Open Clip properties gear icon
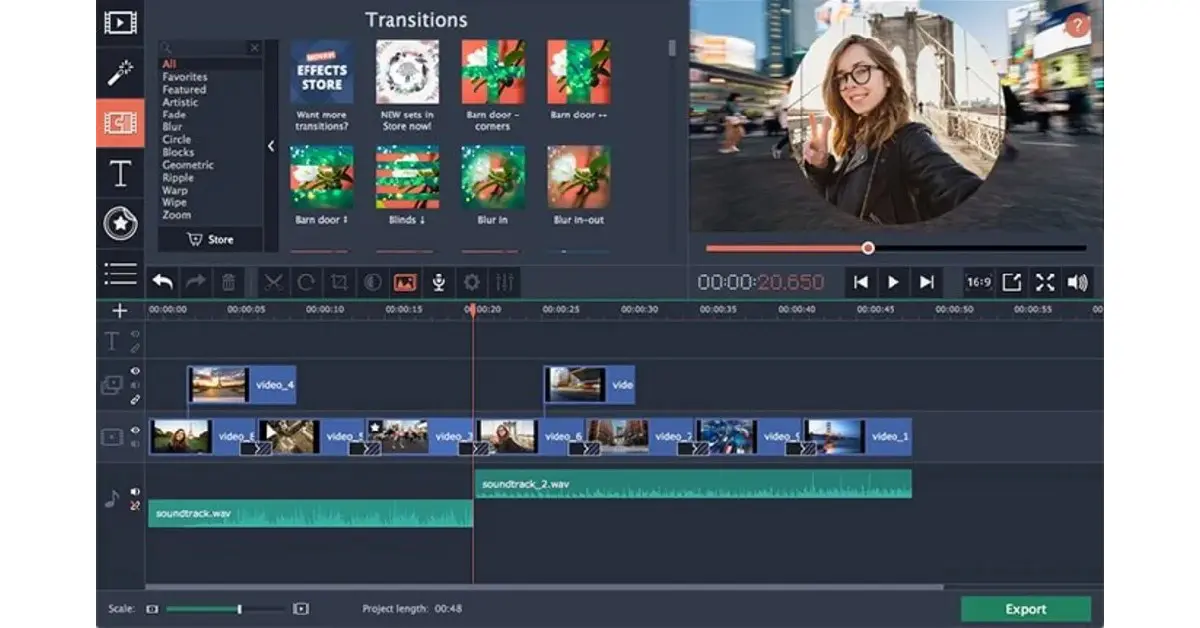This screenshot has height=628, width=1200. pos(471,283)
